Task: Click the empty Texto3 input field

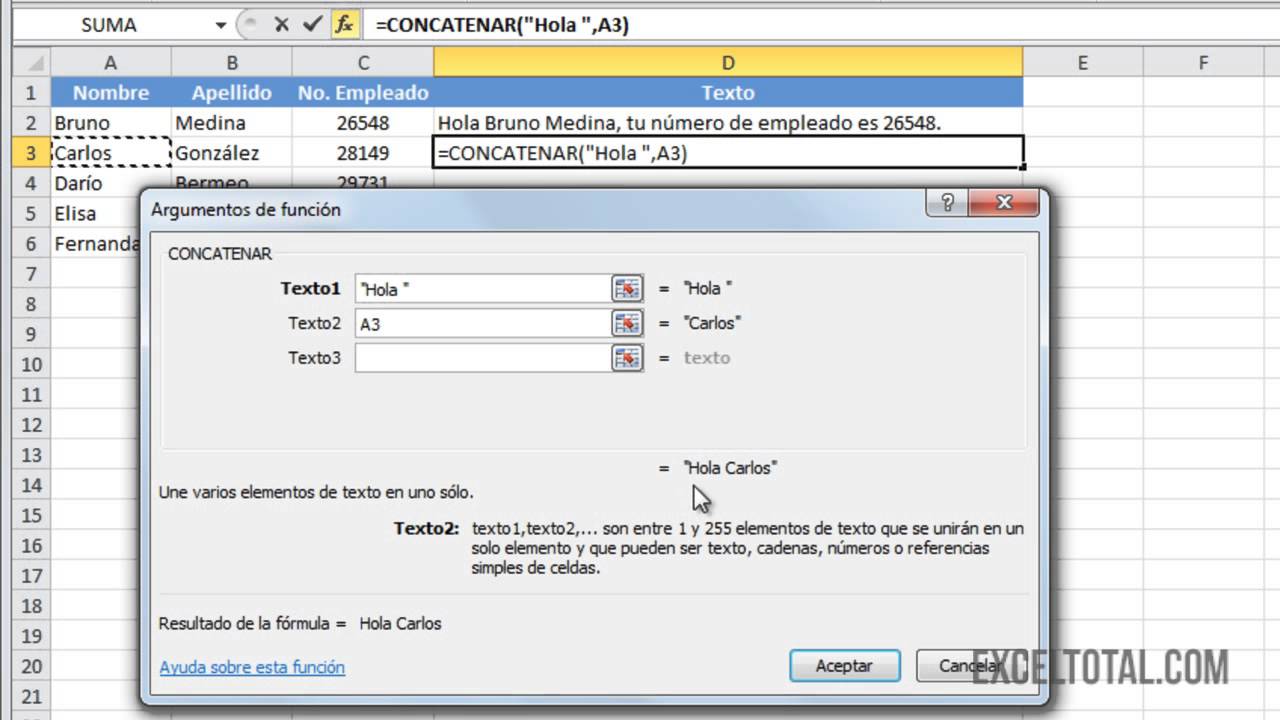Action: pyautogui.click(x=483, y=358)
